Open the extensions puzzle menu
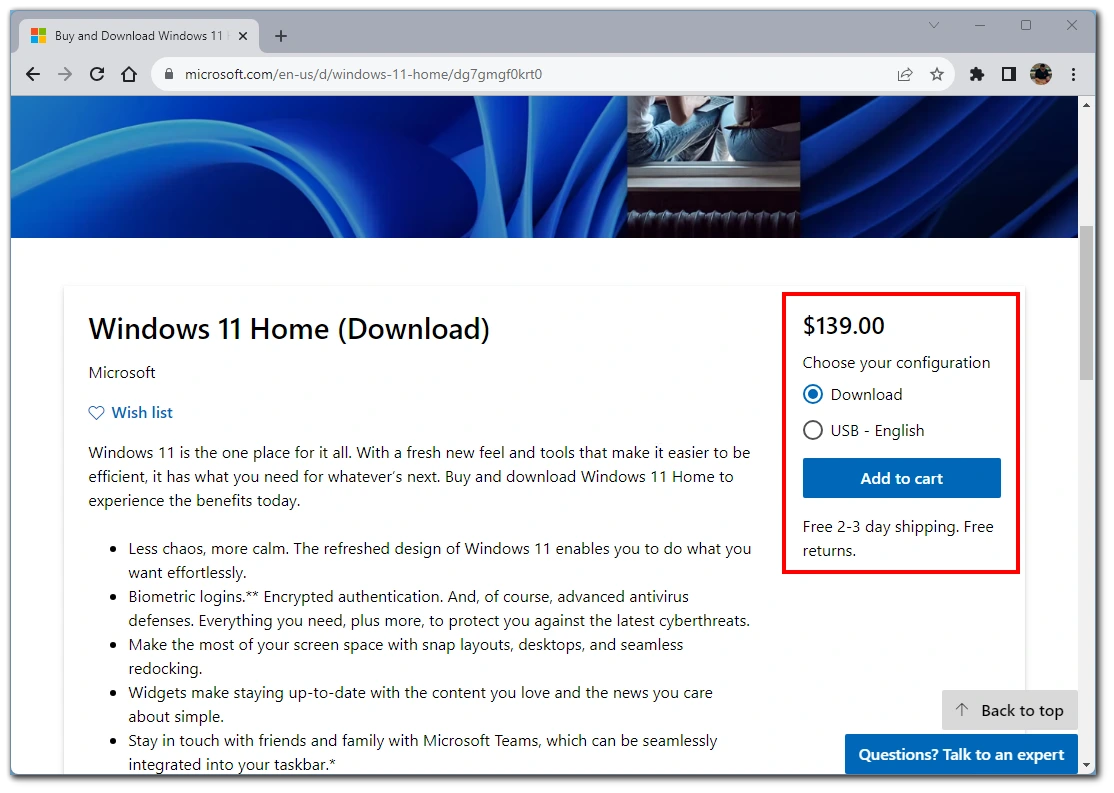This screenshot has width=1114, height=793. [977, 75]
